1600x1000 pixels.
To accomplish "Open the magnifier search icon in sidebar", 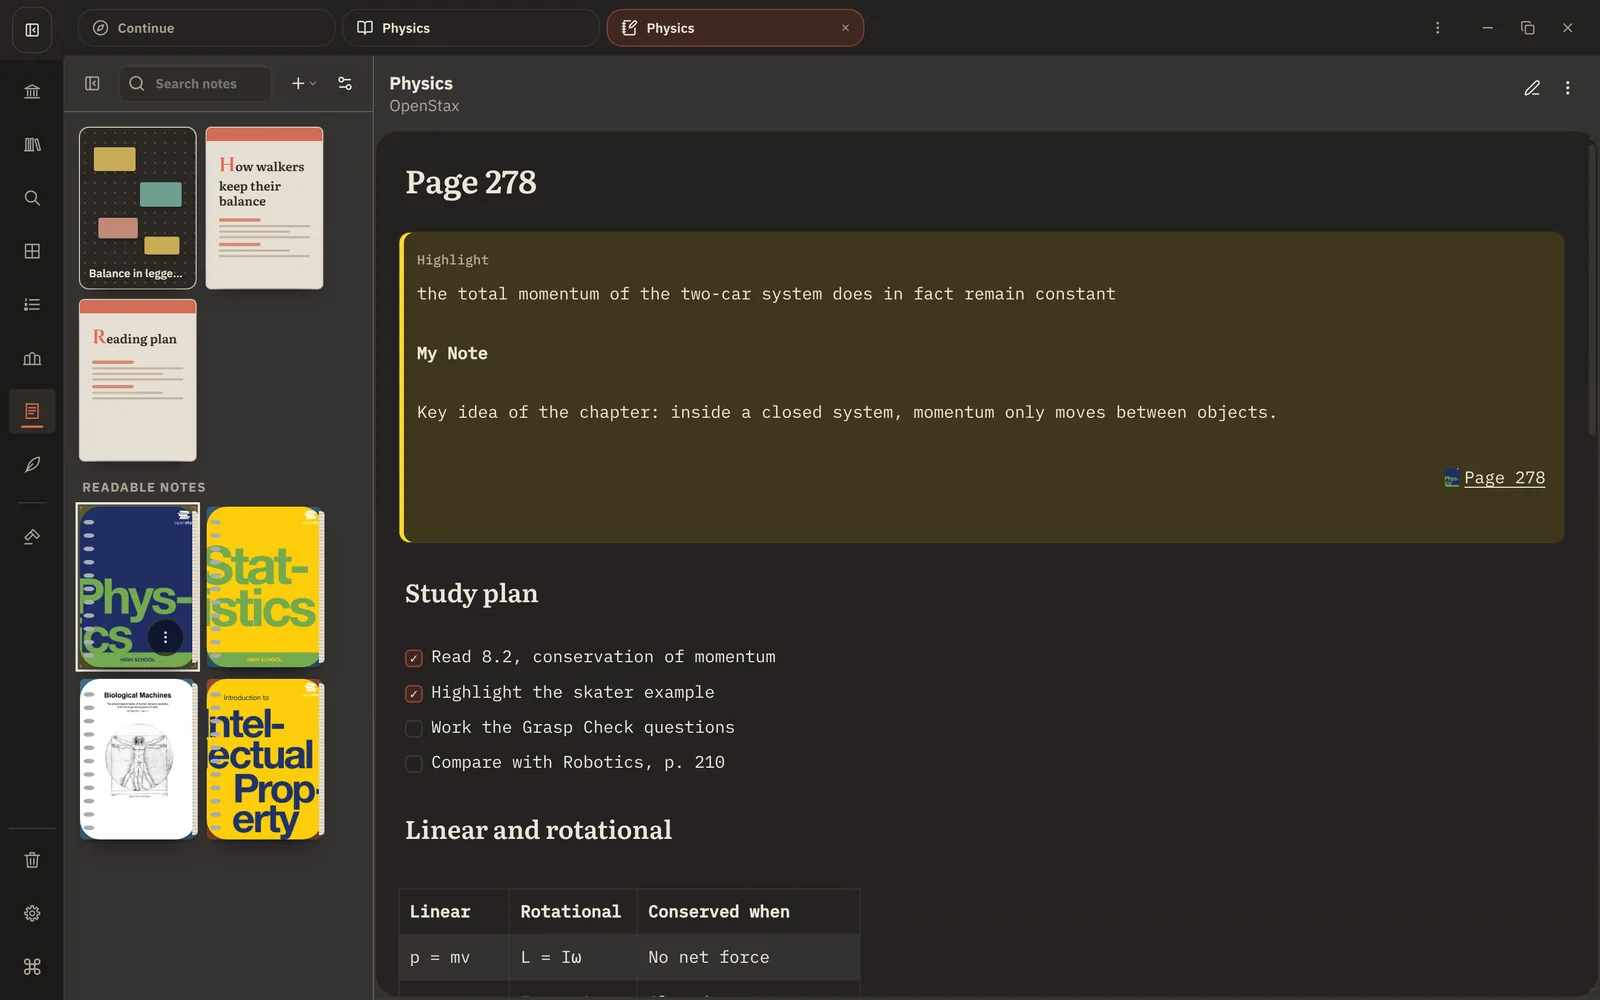I will 32,198.
